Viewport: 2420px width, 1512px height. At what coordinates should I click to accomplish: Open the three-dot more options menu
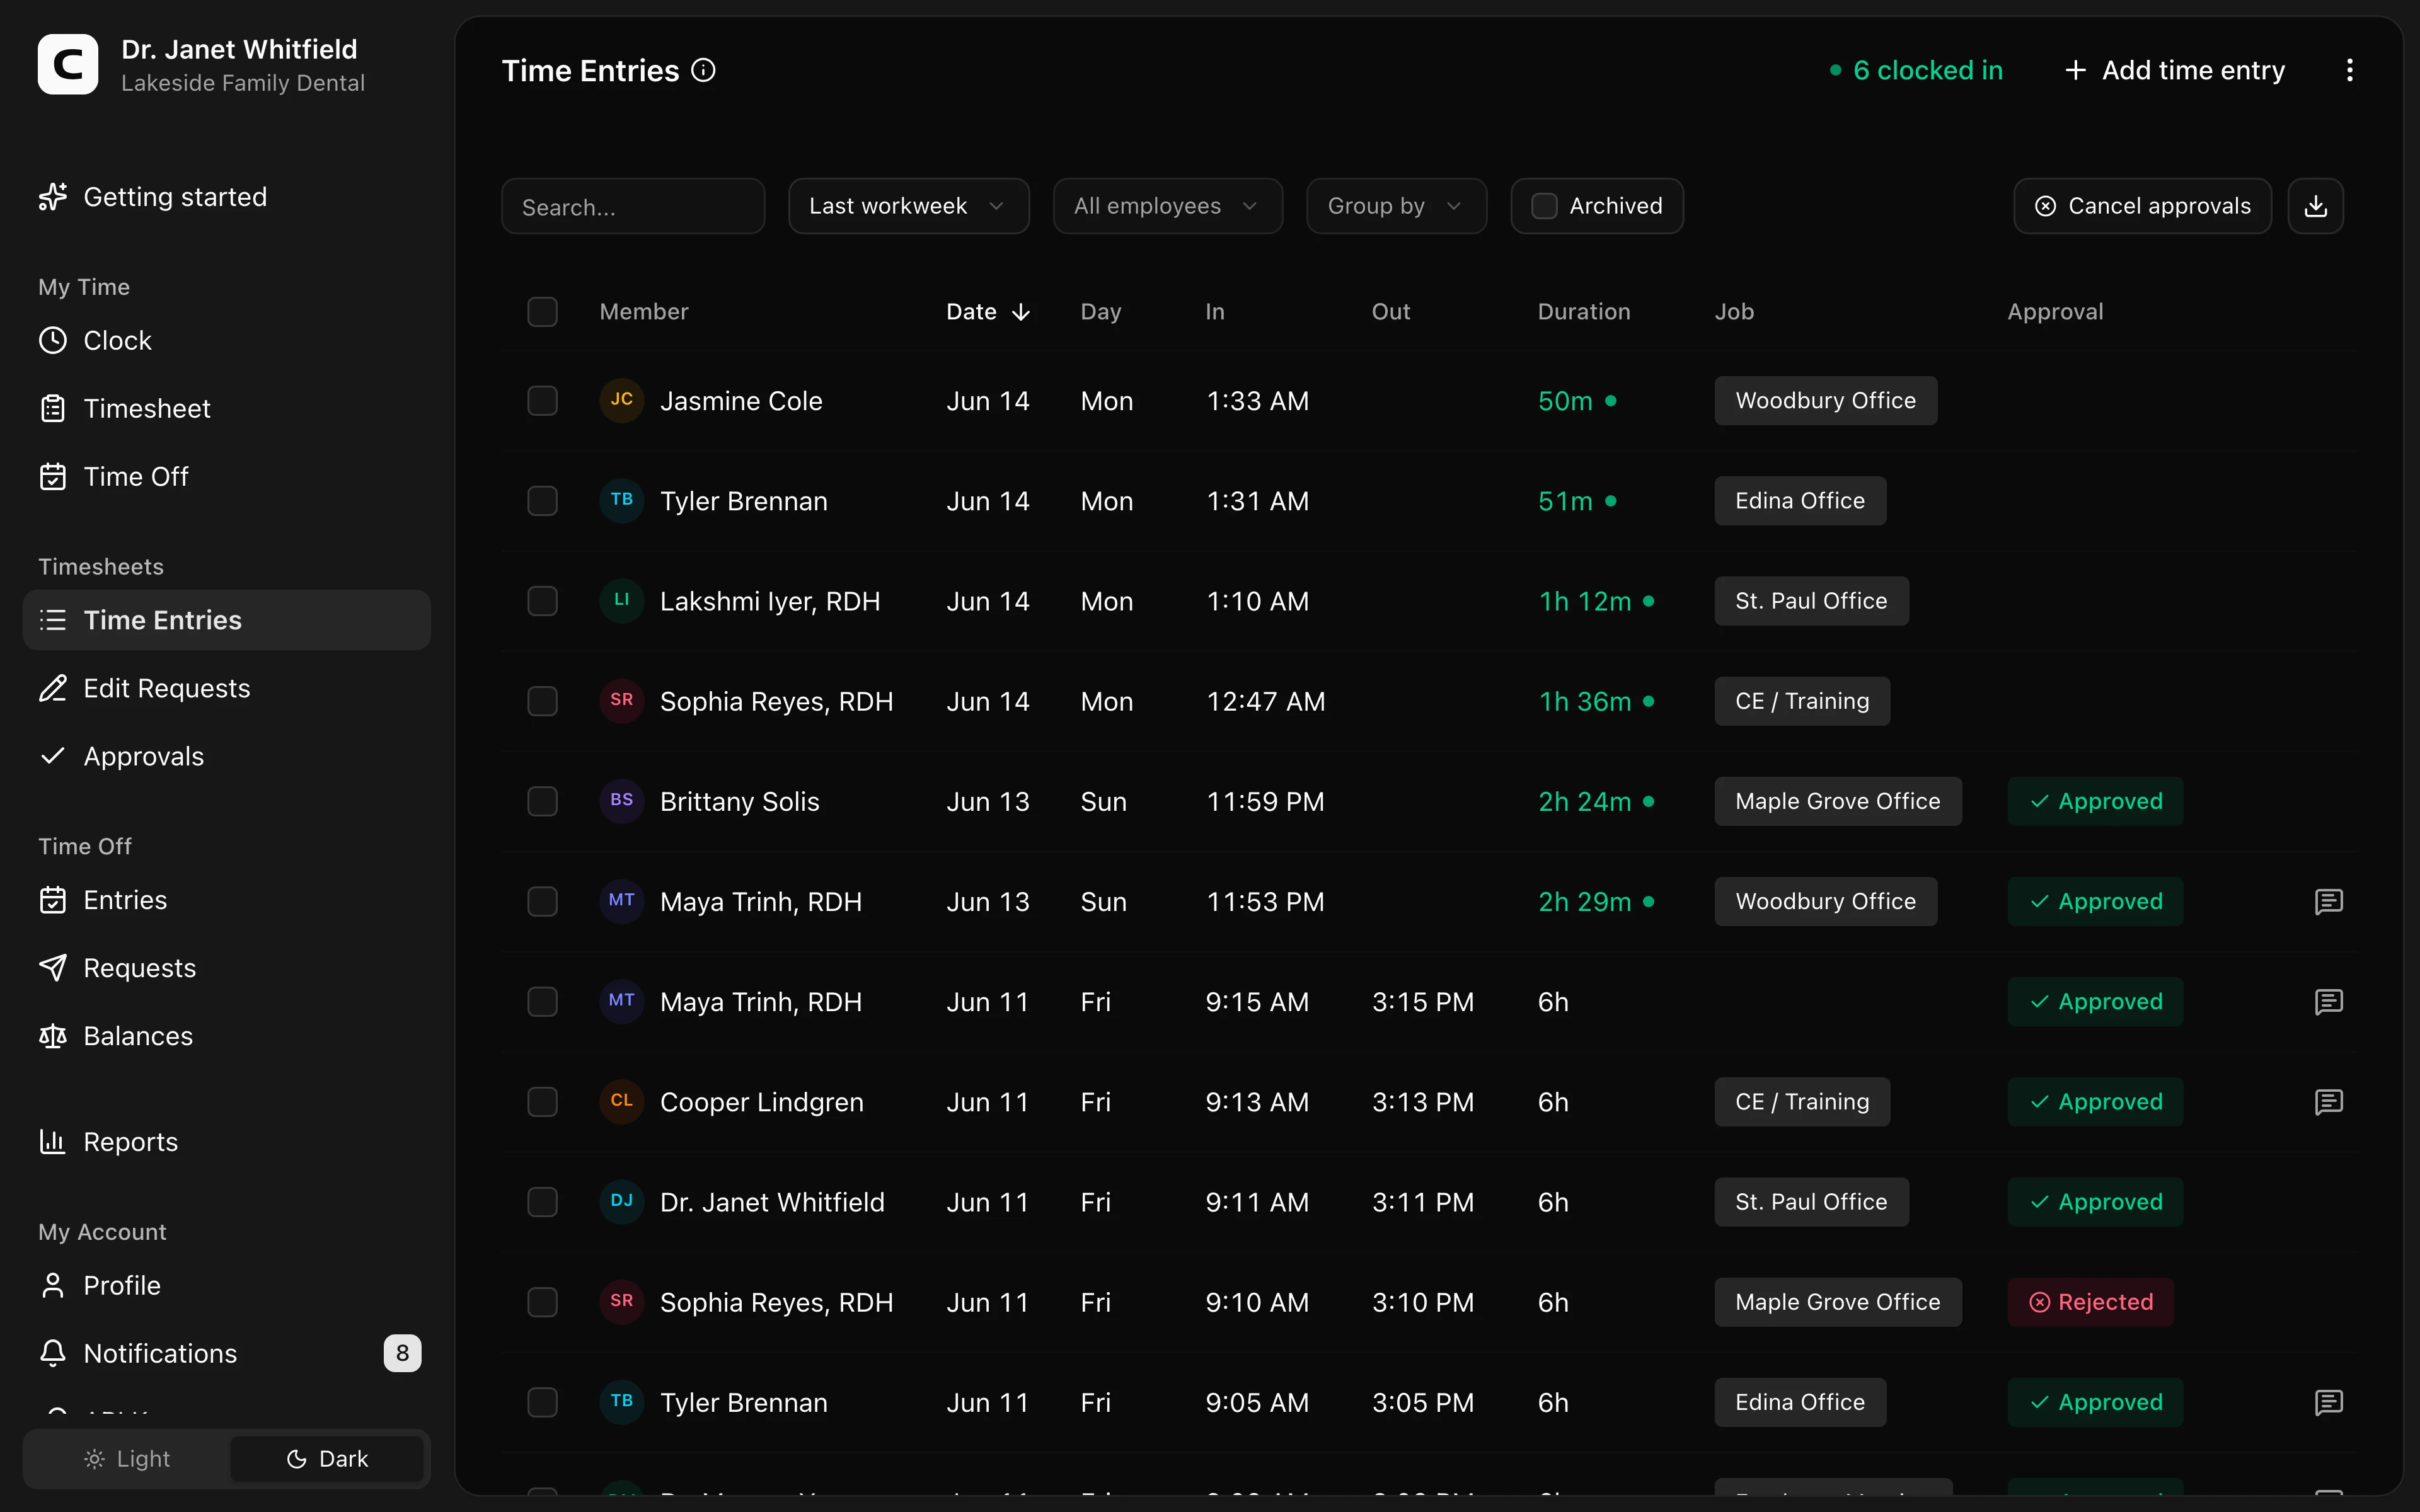[x=2350, y=70]
